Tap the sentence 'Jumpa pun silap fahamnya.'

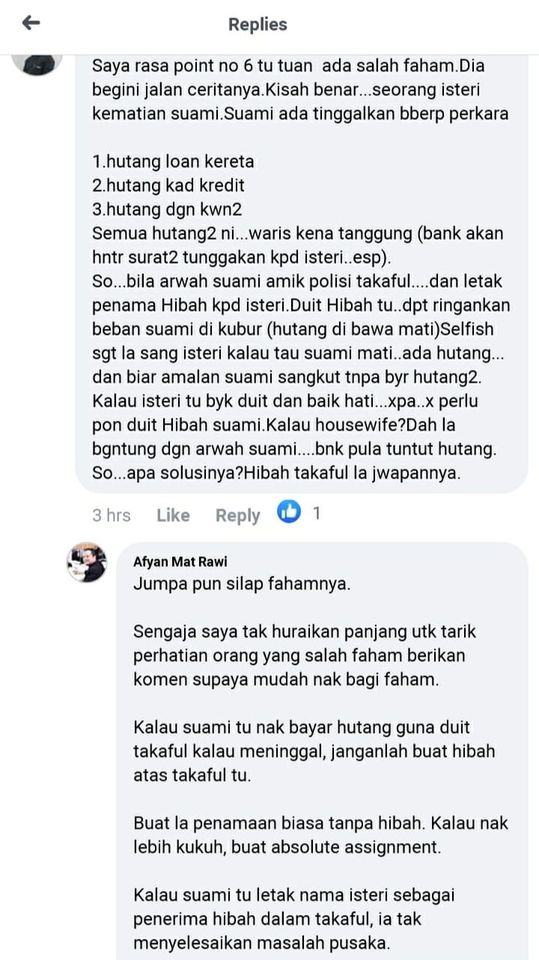(242, 584)
